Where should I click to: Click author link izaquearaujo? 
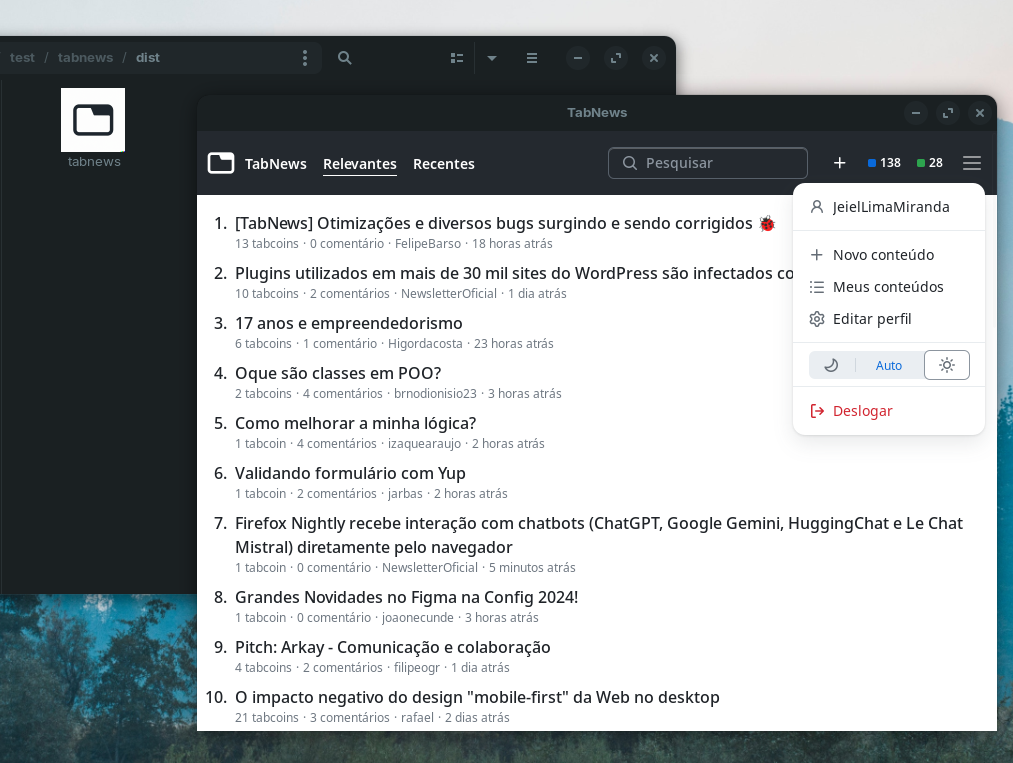[424, 444]
